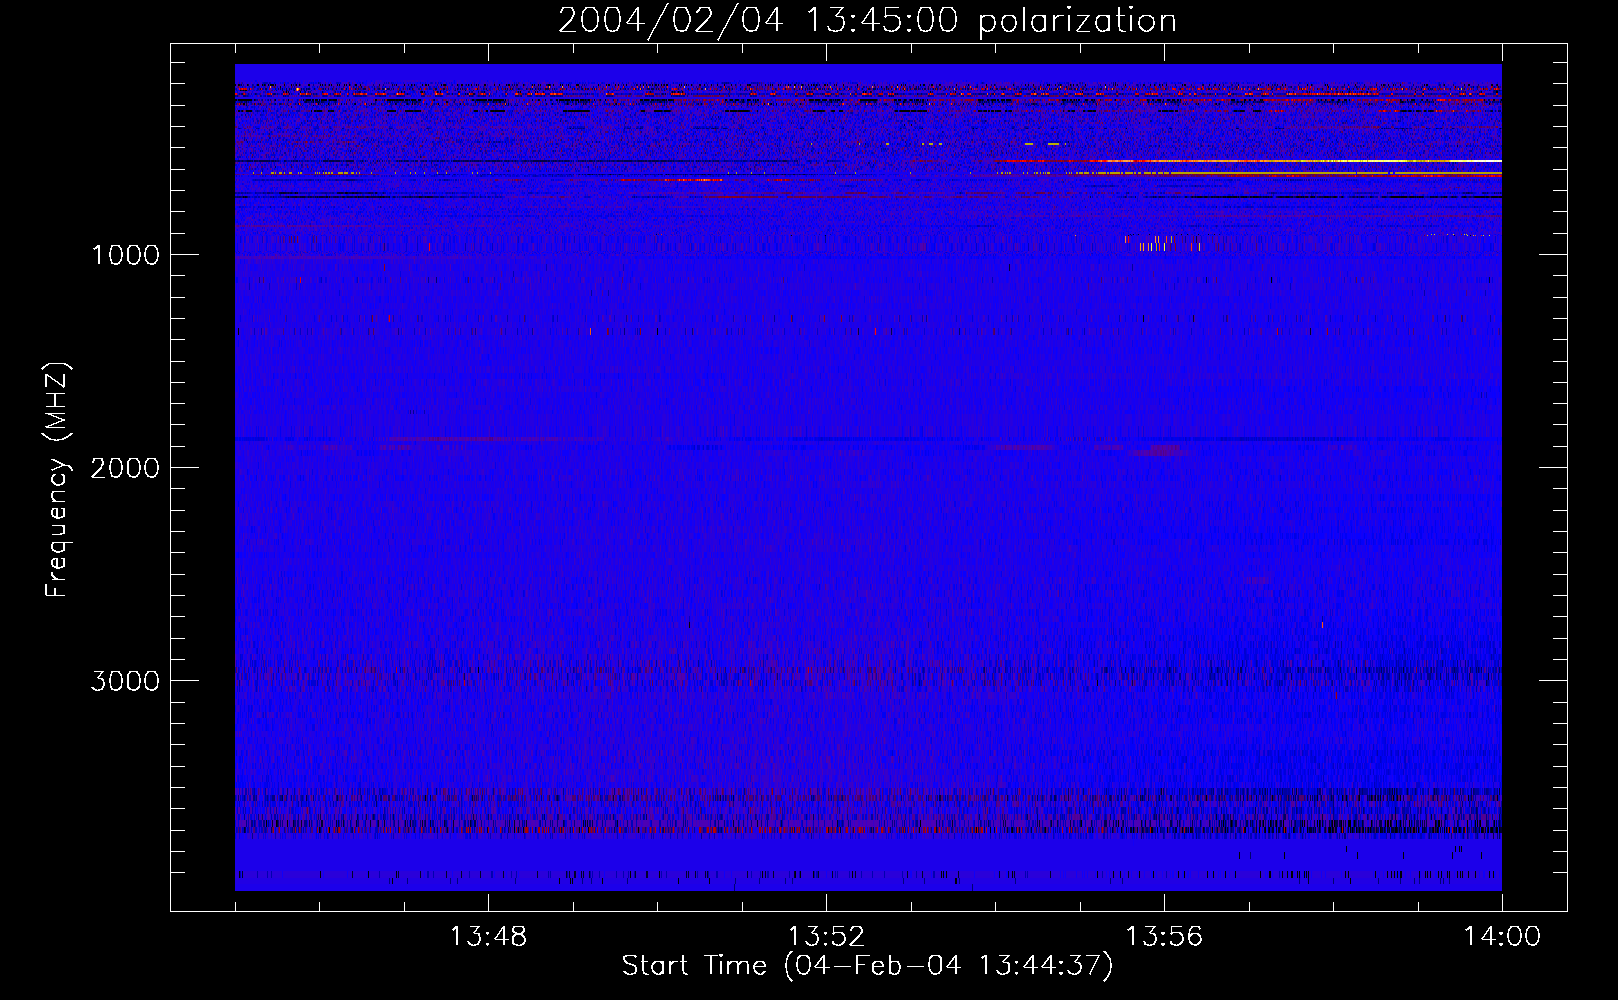1618x1000 pixels.
Task: Click the '14:00' time tick label
Action: tap(1502, 937)
